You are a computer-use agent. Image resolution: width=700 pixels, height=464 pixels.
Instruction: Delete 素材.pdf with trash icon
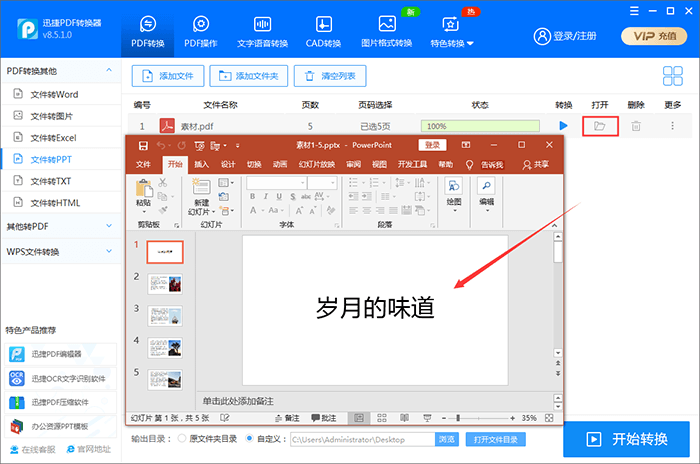click(x=636, y=126)
